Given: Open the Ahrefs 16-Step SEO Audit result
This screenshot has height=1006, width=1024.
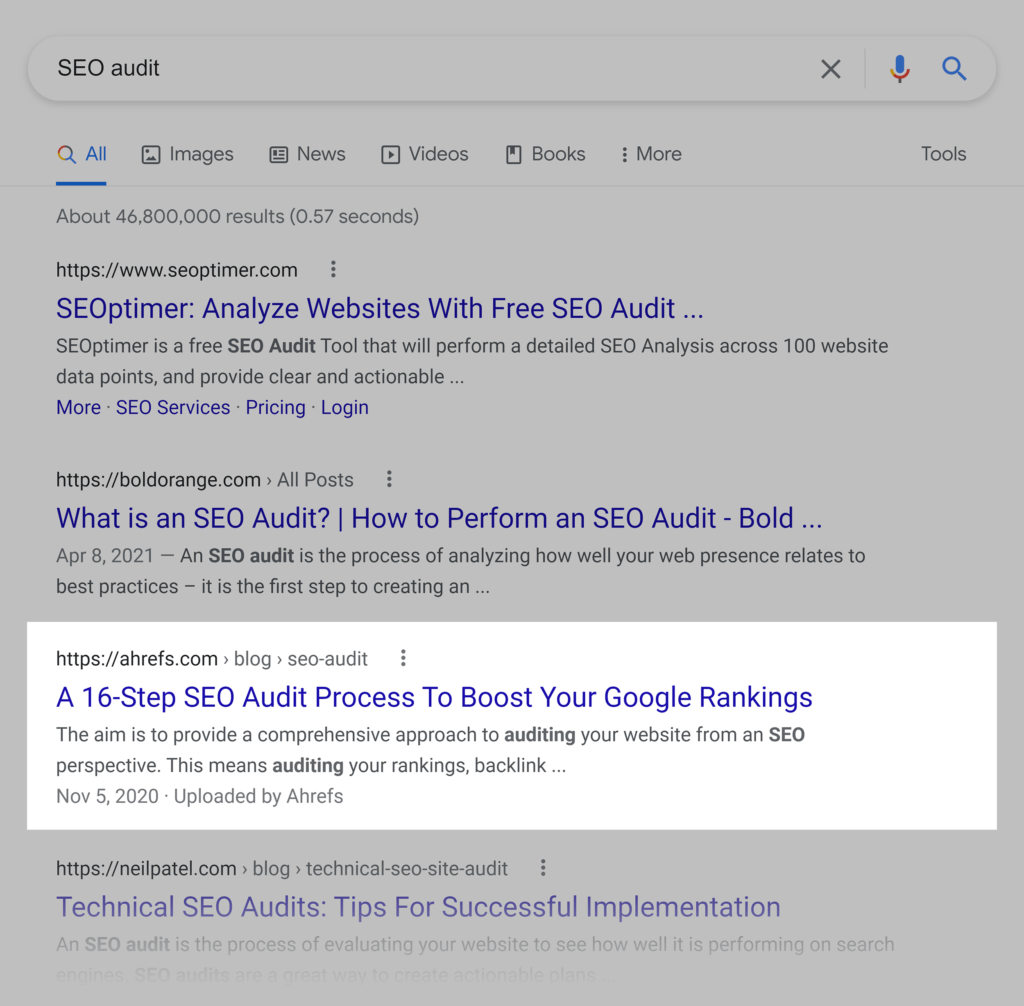Looking at the screenshot, I should pos(433,697).
